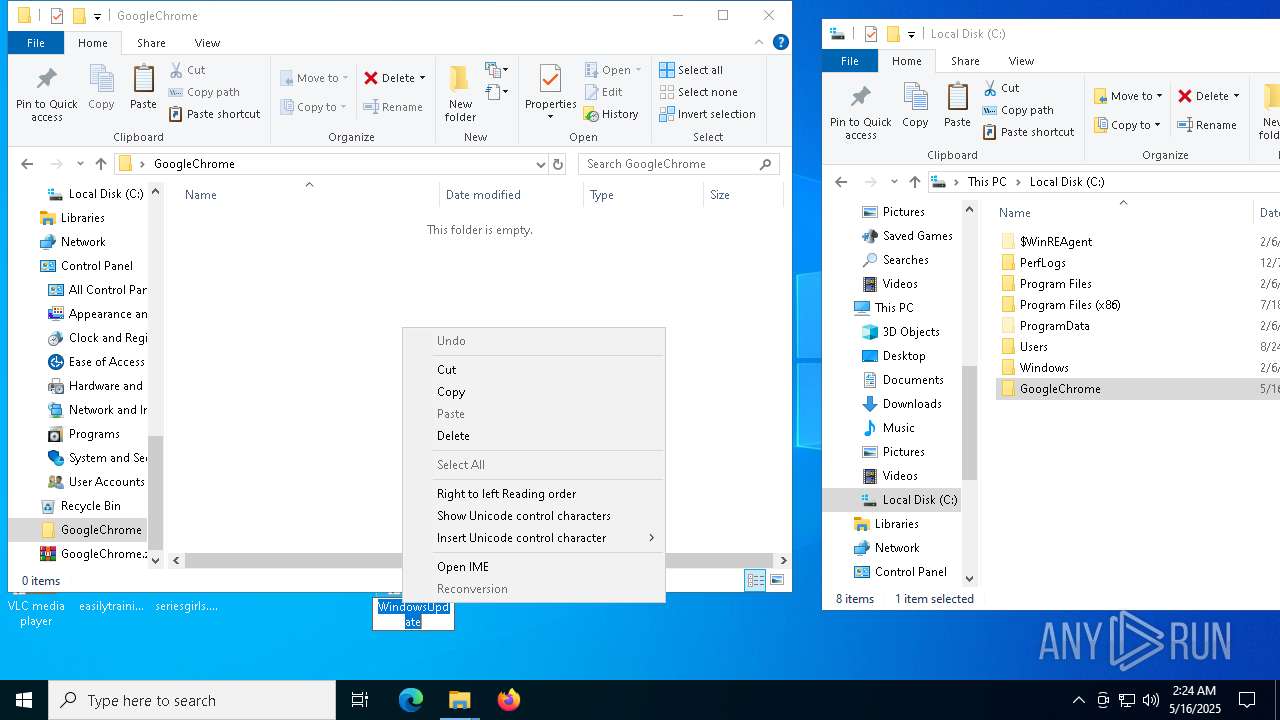Select Windows folder in Local Disk list
1280x720 pixels.
coord(1044,368)
